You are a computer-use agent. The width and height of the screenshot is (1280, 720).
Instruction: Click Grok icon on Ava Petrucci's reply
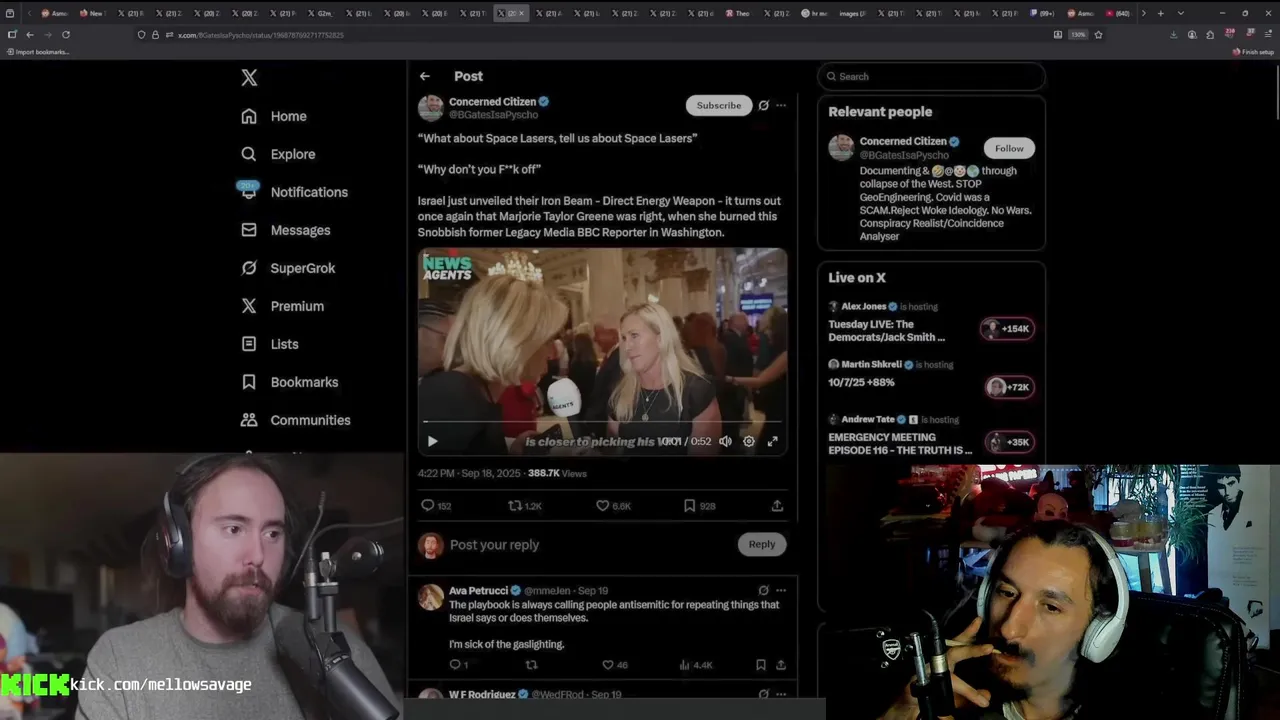[x=764, y=590]
